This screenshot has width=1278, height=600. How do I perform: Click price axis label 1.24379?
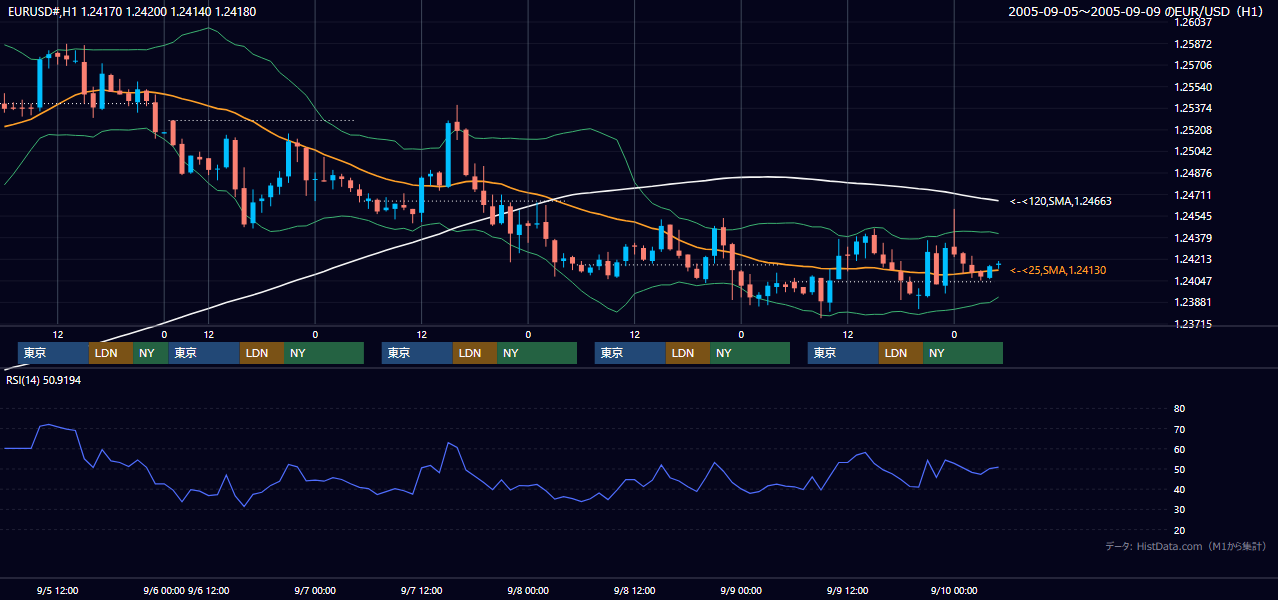pyautogui.click(x=1193, y=238)
